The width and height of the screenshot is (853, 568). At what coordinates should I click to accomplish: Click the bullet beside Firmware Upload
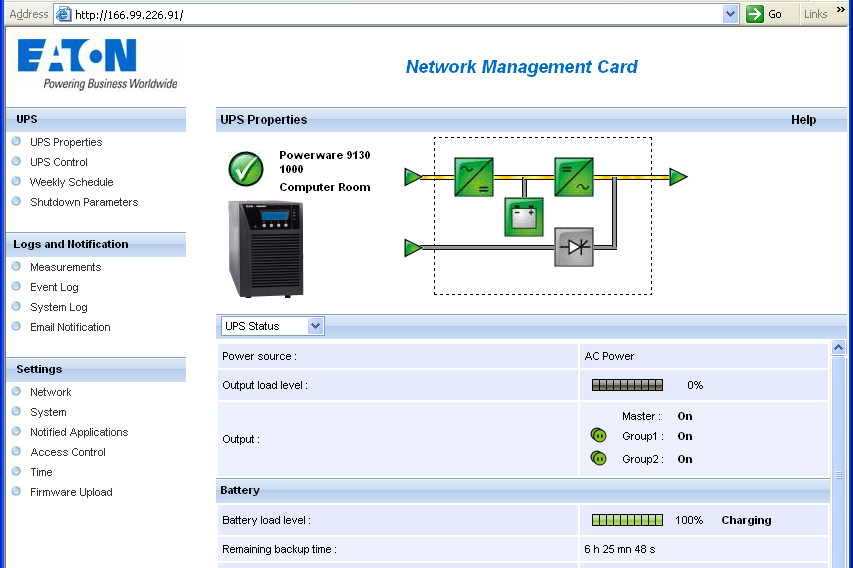click(x=16, y=491)
